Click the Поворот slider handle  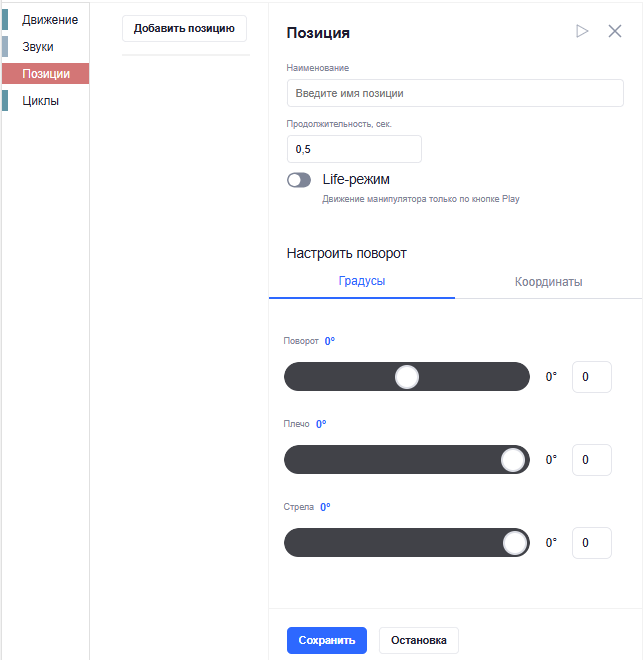click(x=407, y=377)
